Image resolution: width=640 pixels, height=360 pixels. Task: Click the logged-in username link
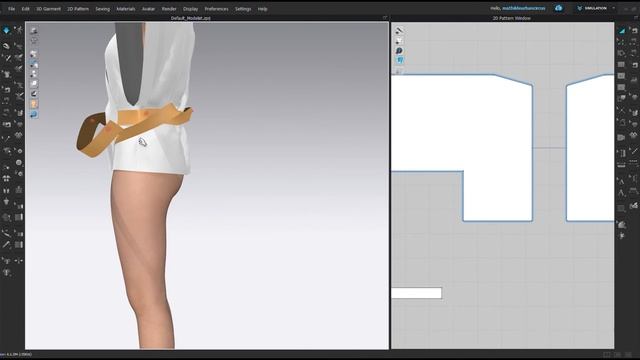click(523, 8)
